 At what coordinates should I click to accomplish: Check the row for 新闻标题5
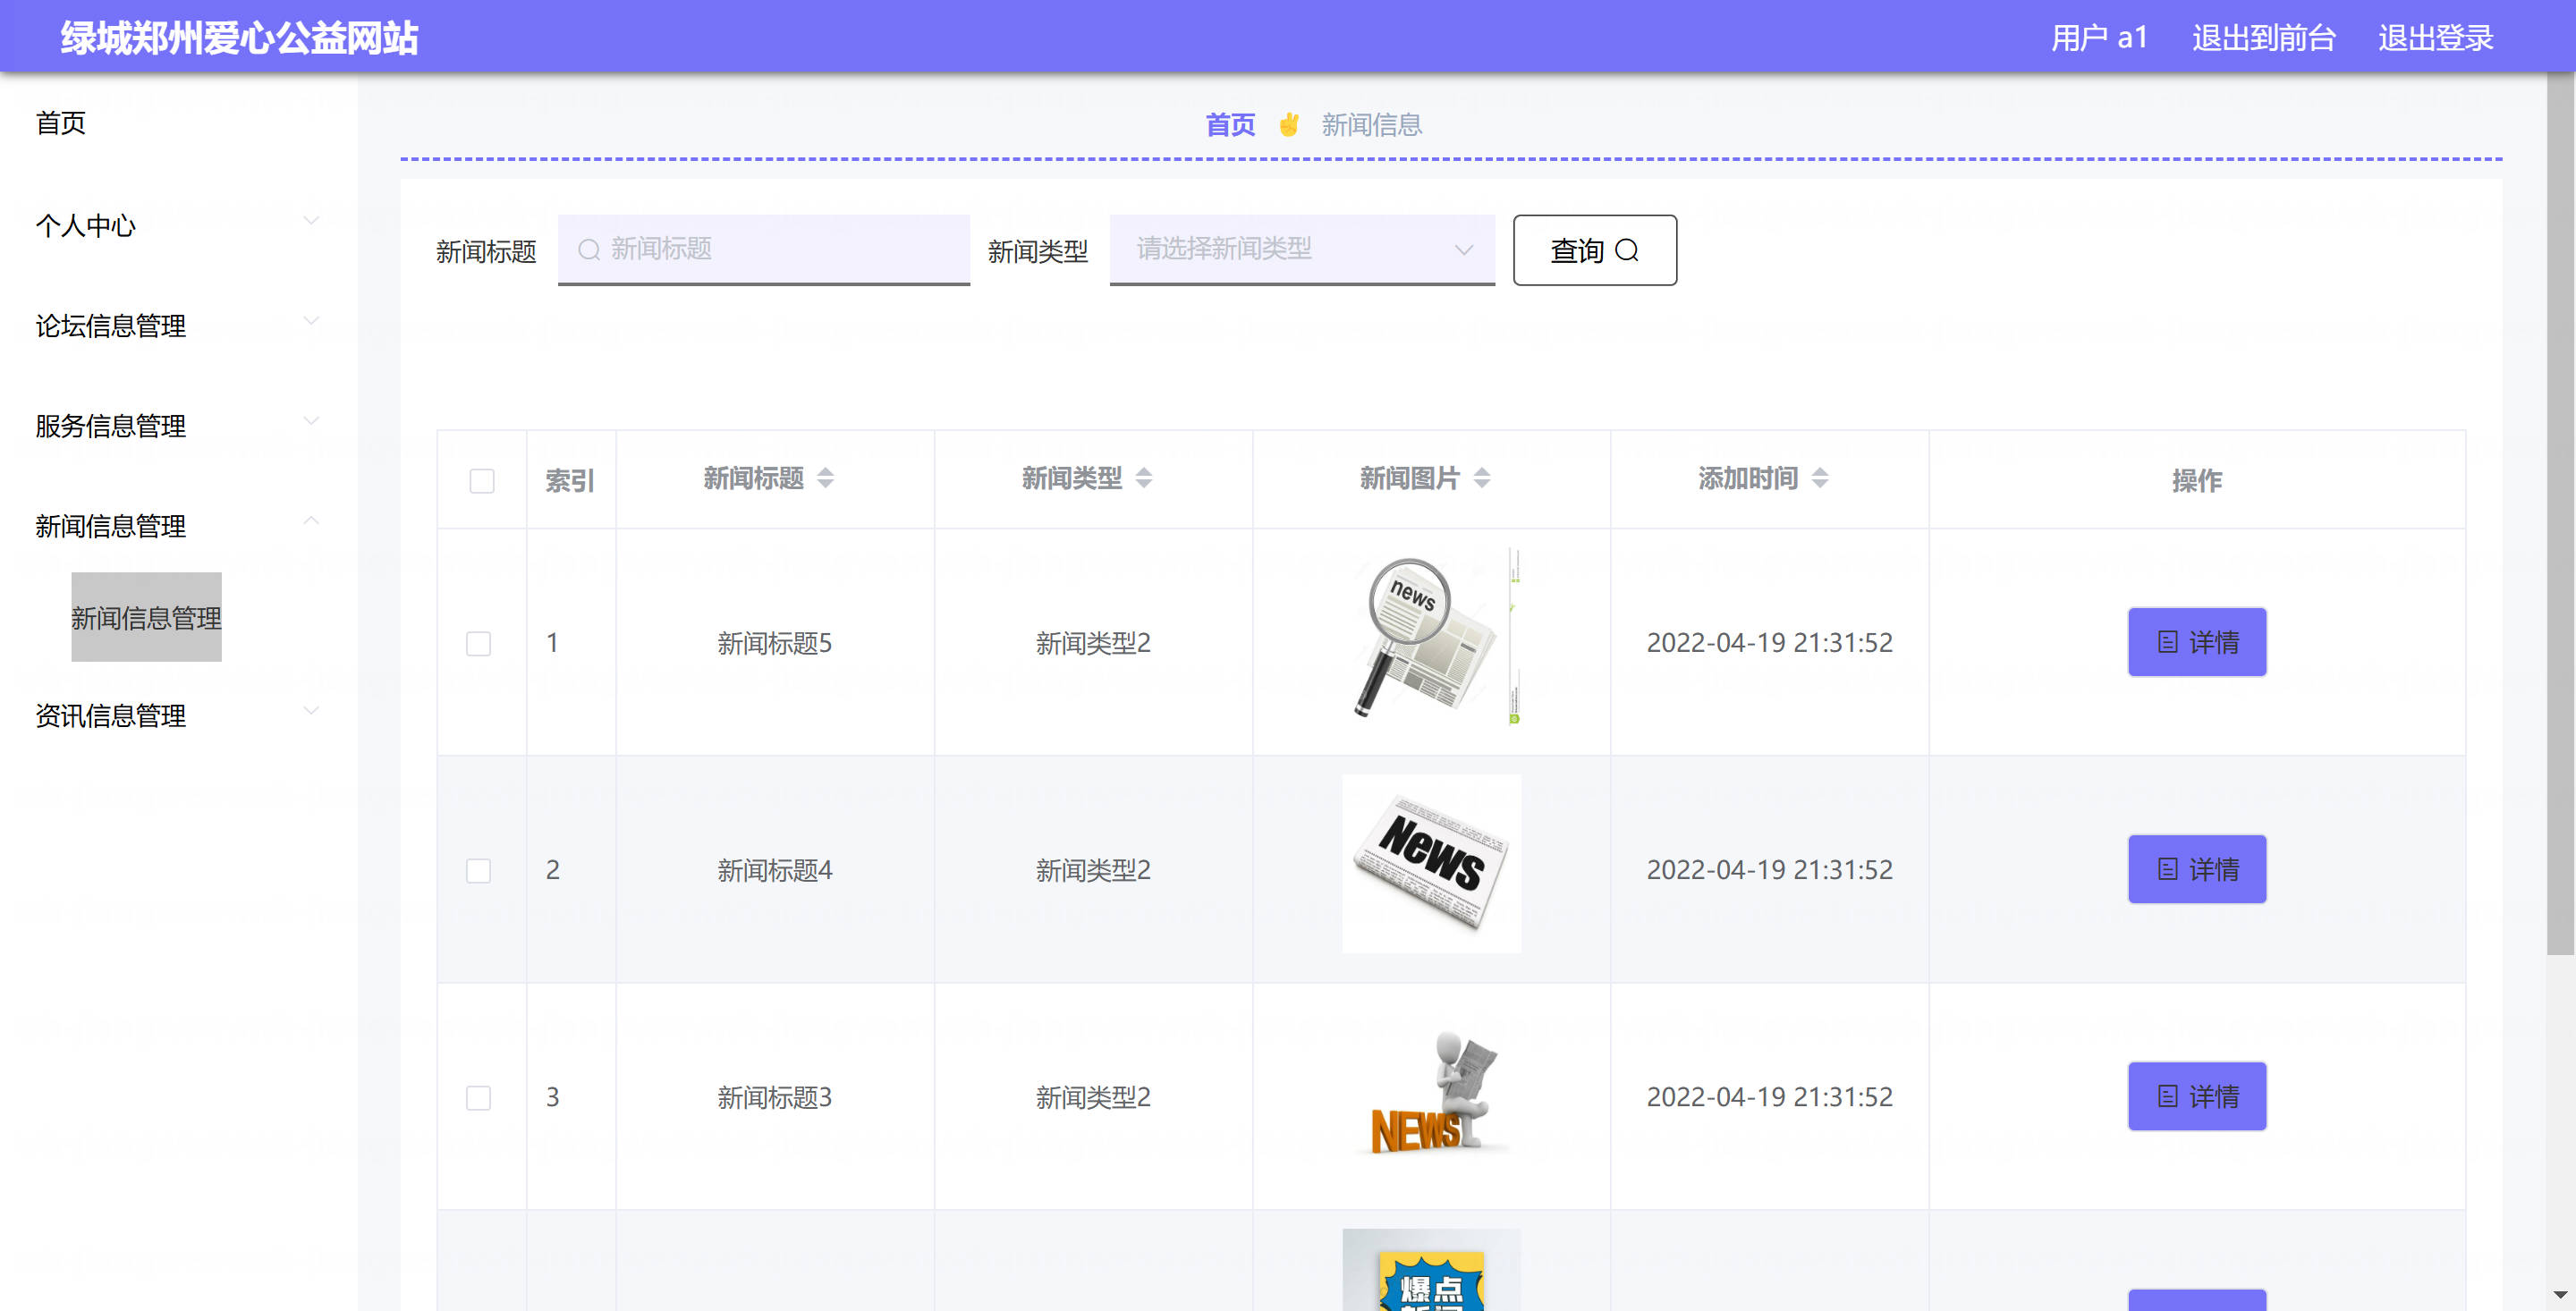pyautogui.click(x=479, y=643)
